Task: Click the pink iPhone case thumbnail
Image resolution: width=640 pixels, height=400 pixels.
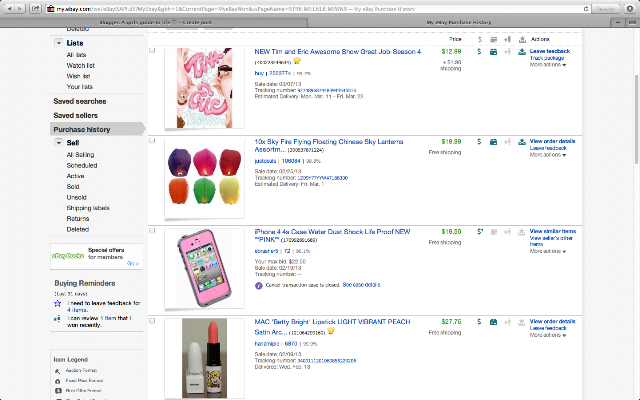Action: click(204, 268)
